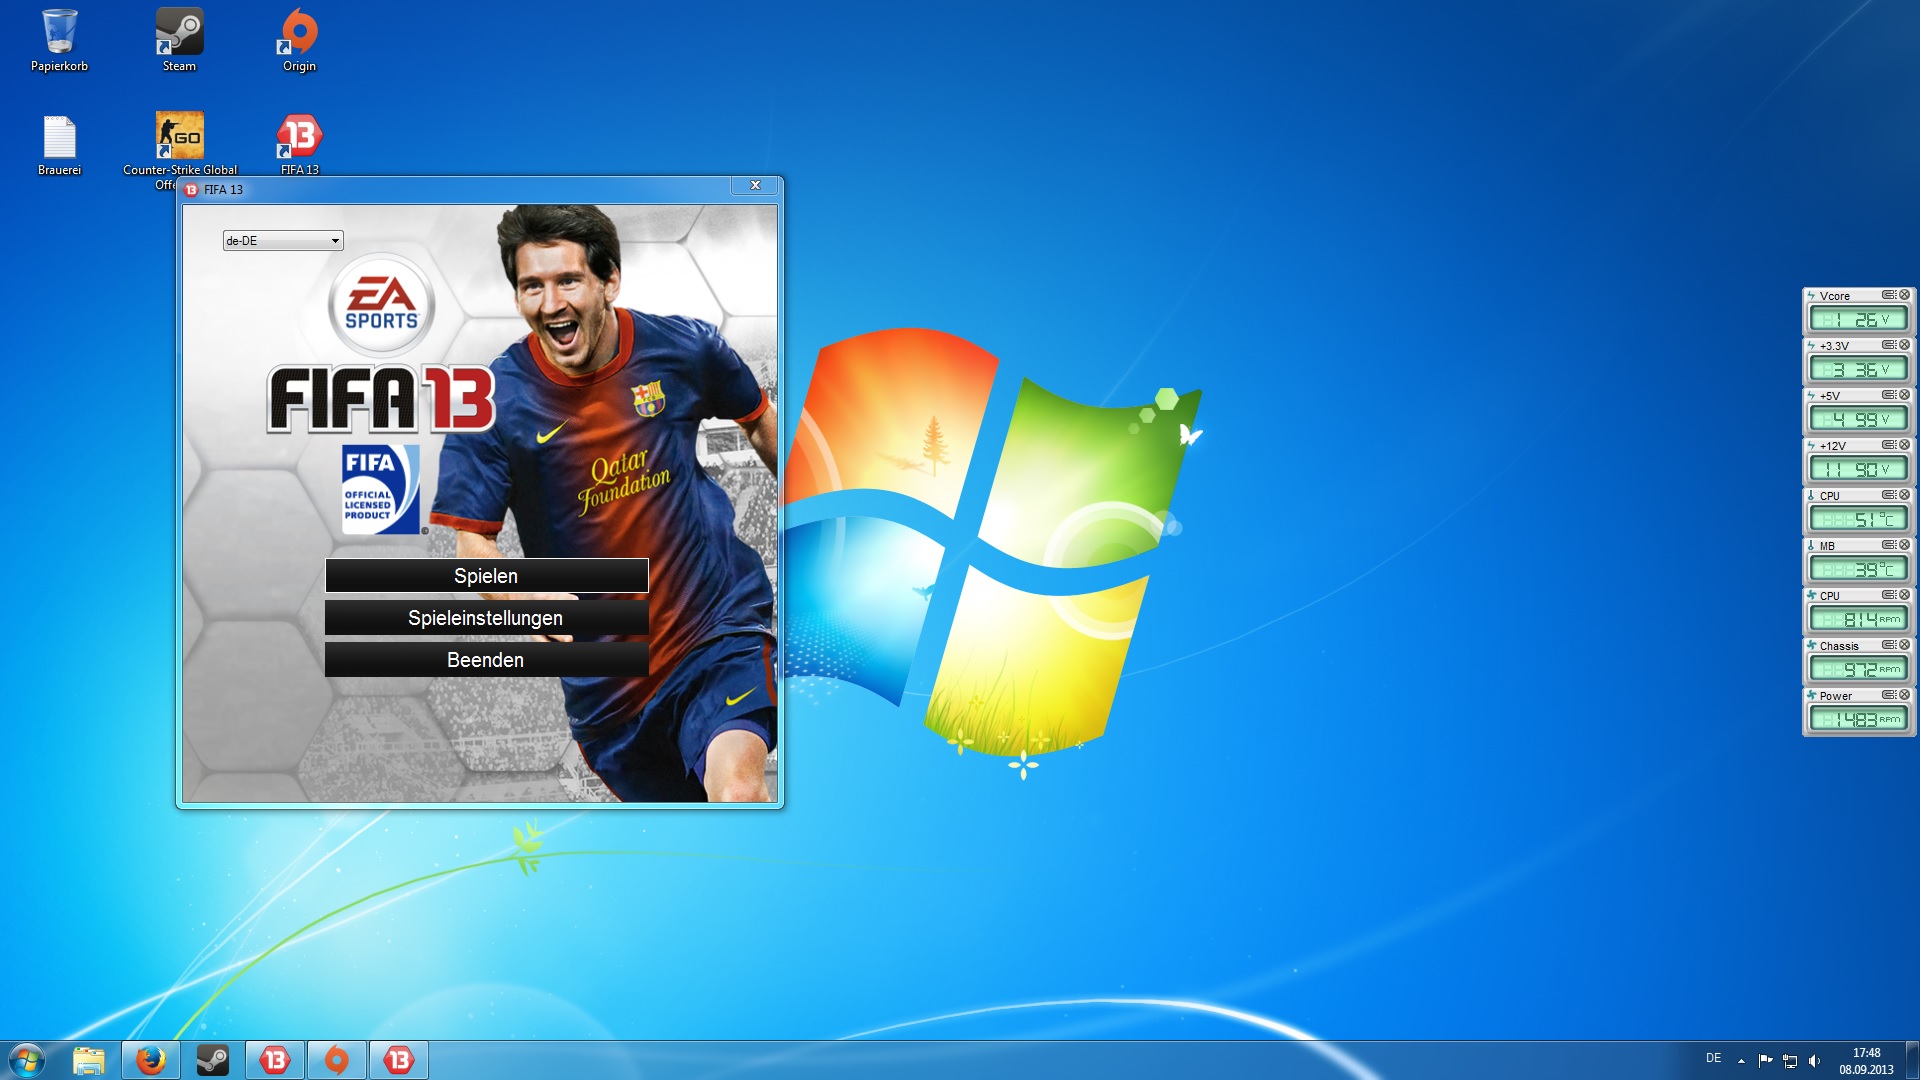Close the Vcore sensor widget
Screen dimensions: 1920x1080
[x=1904, y=295]
